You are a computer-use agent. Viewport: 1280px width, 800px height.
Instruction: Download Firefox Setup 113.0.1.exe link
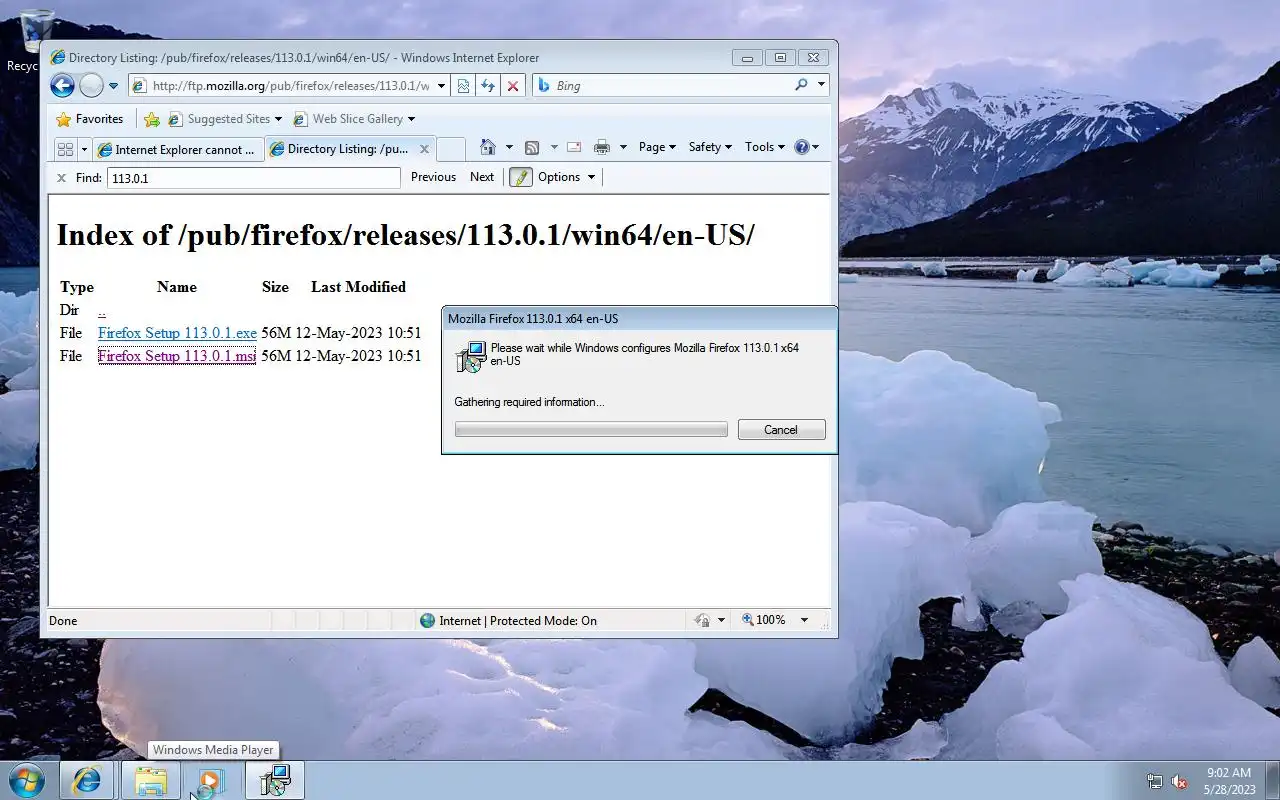point(177,333)
